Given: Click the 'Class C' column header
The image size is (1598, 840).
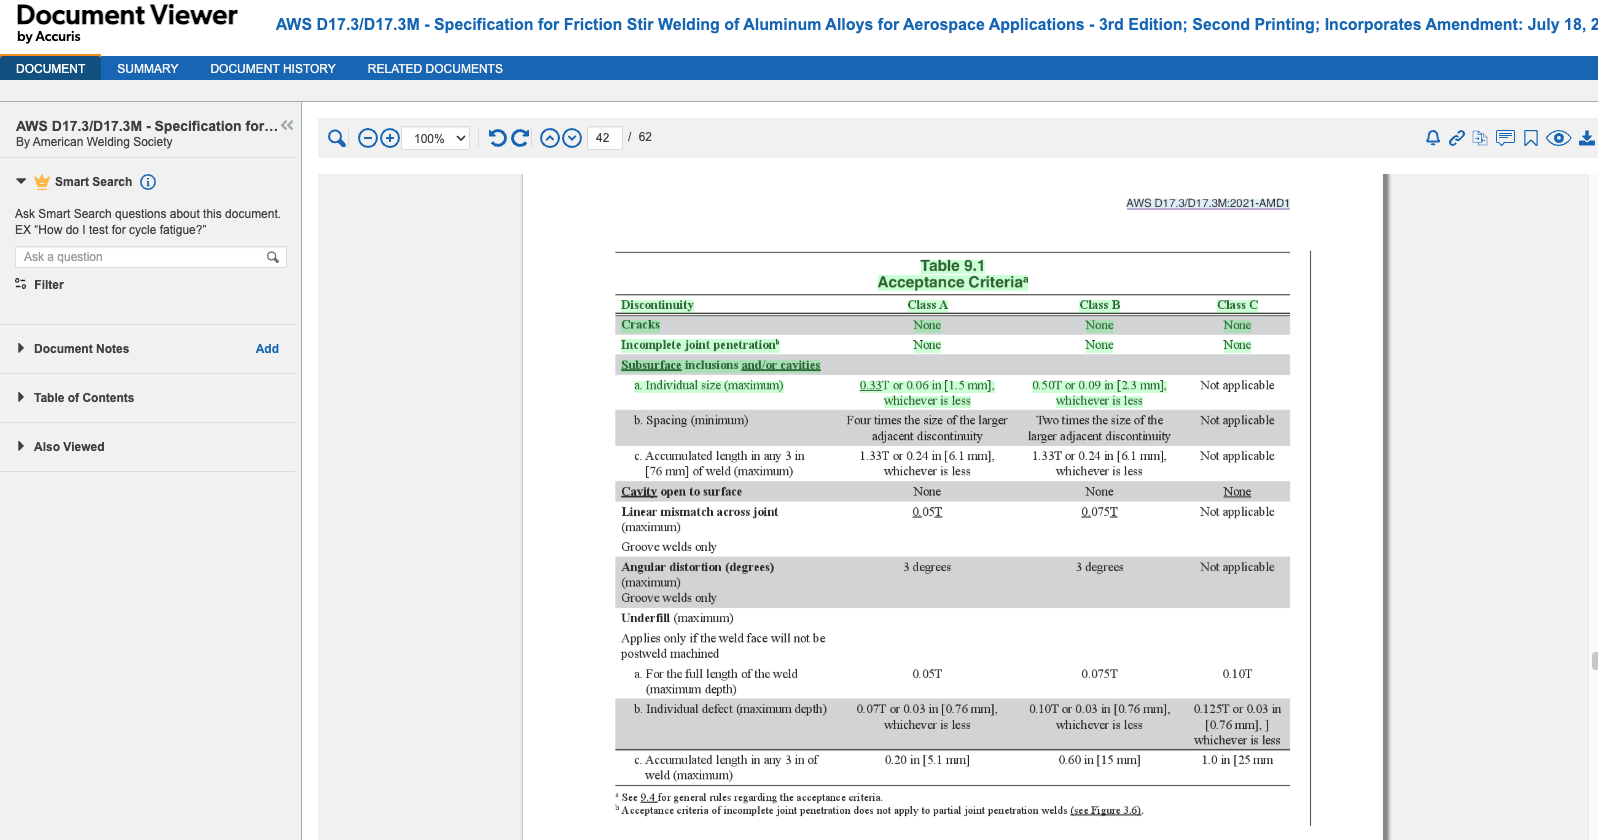Looking at the screenshot, I should tap(1237, 305).
